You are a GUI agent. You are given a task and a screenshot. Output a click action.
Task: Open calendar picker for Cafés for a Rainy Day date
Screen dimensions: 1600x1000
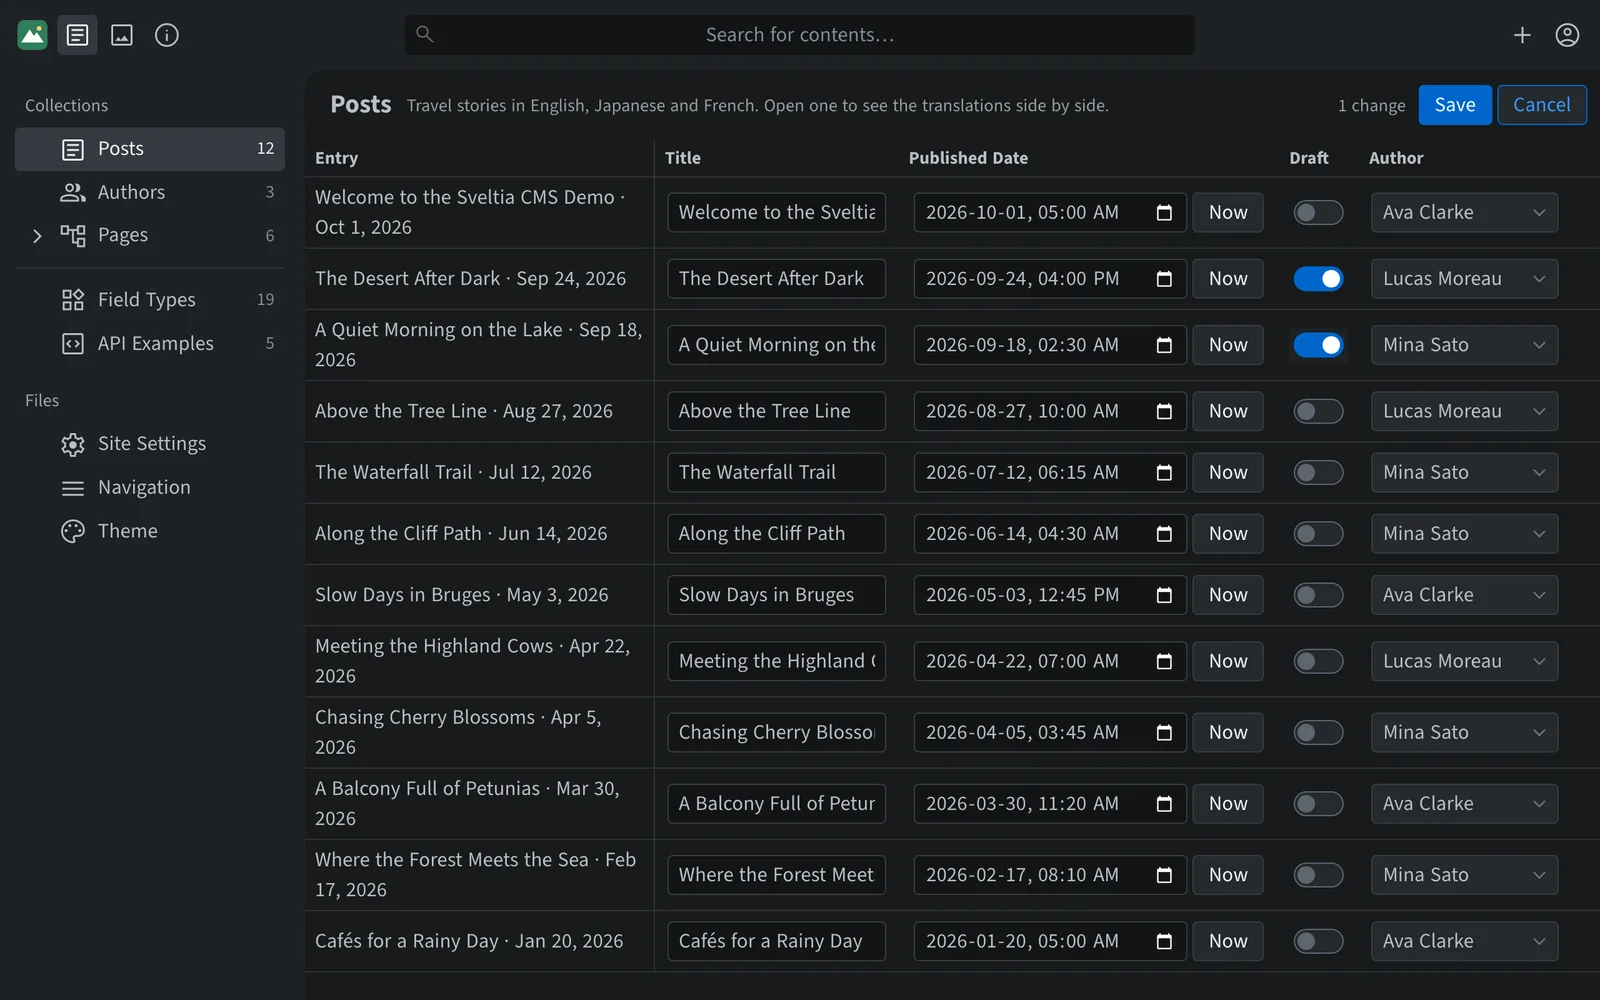click(x=1164, y=941)
